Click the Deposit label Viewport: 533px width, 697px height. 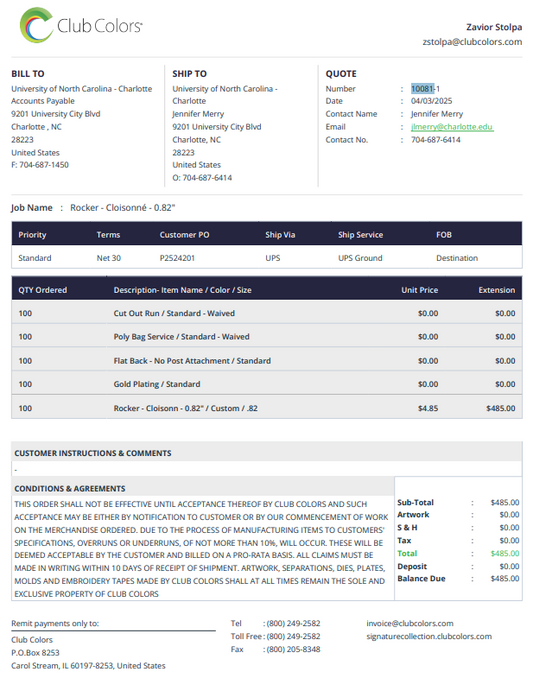pos(412,566)
